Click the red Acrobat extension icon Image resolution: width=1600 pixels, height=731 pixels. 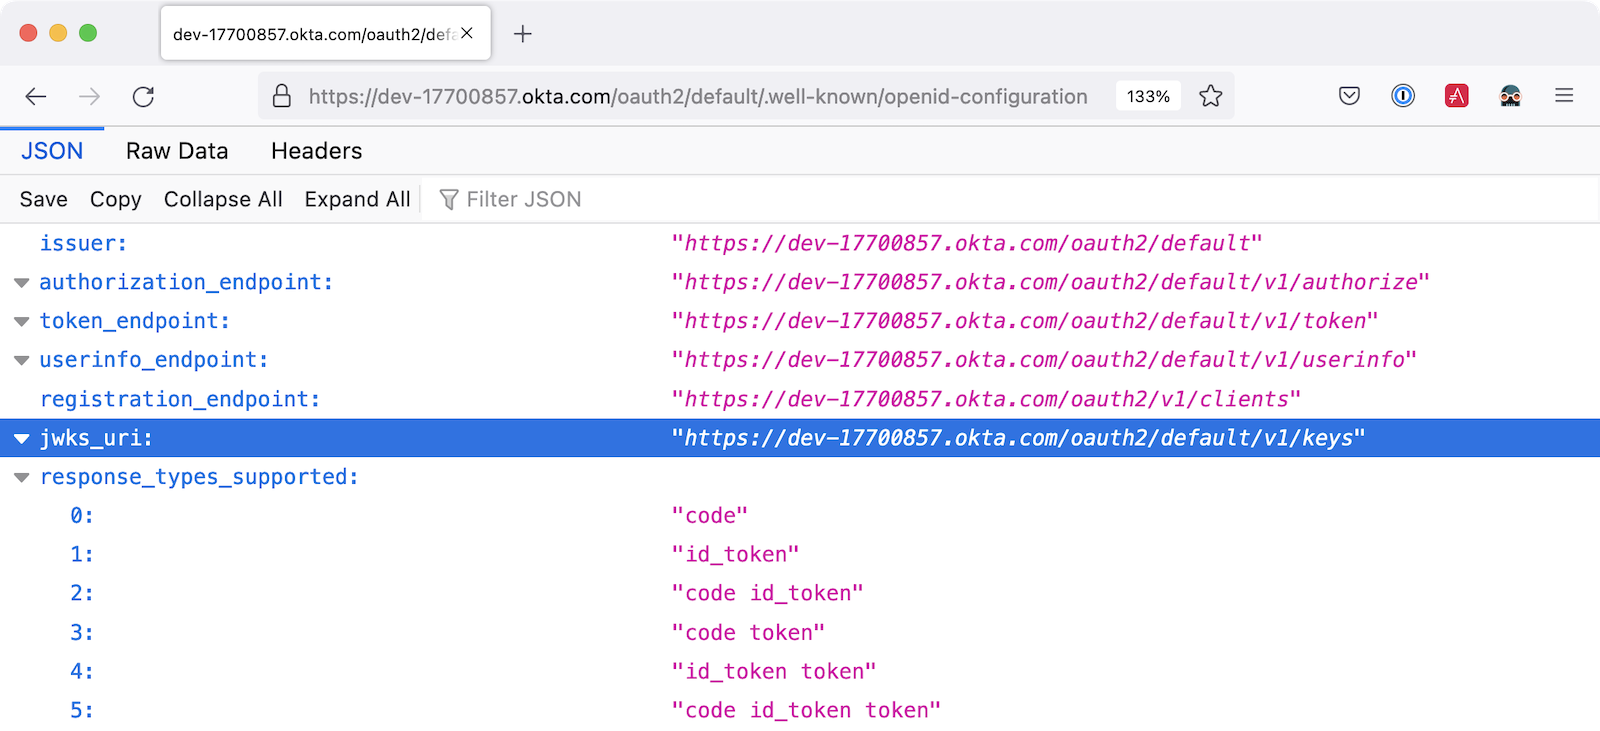click(1456, 96)
